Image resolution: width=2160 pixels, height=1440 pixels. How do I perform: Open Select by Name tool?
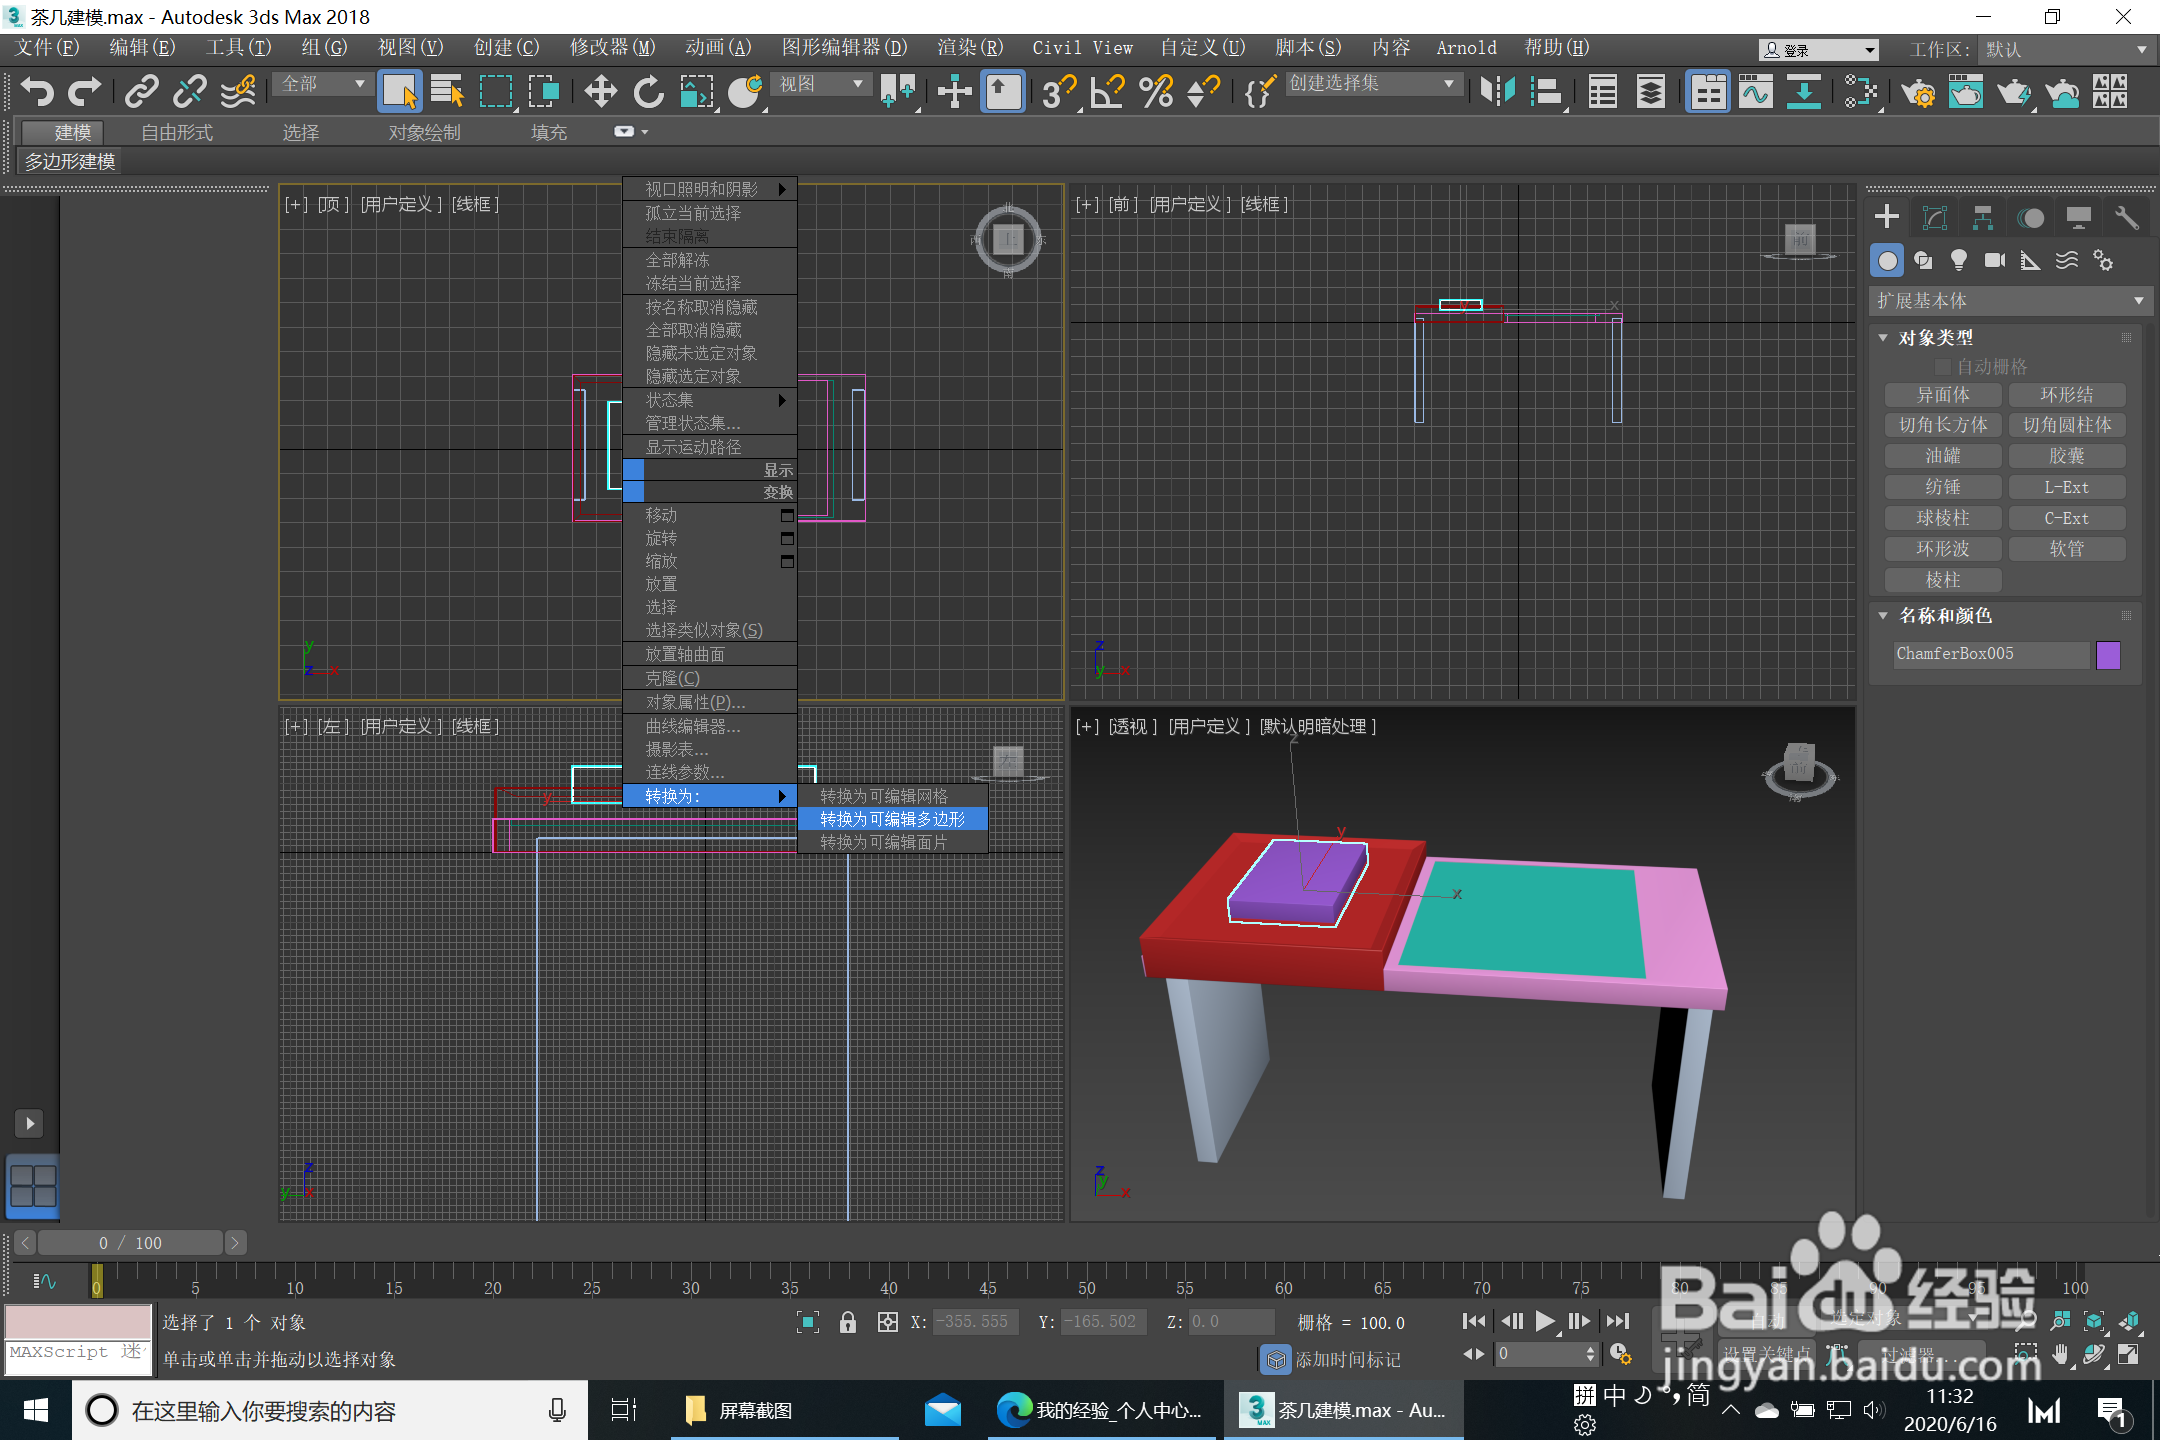[447, 92]
